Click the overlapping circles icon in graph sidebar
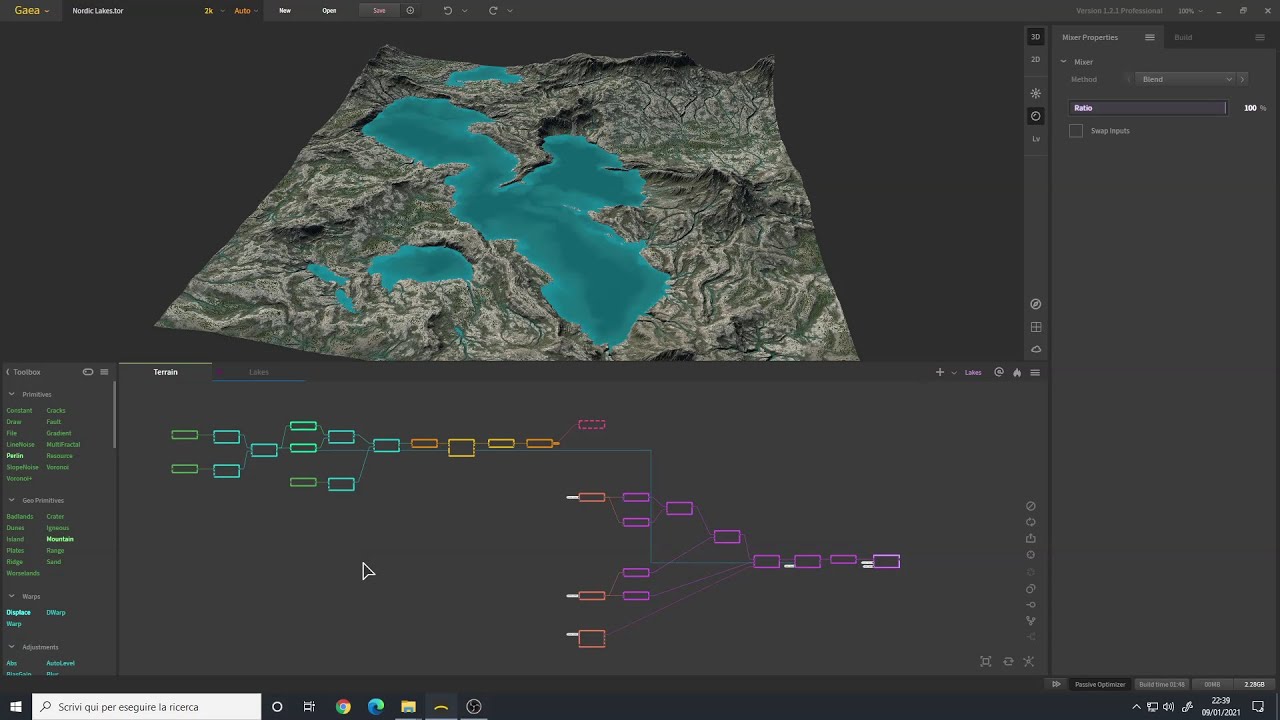The width and height of the screenshot is (1280, 720). (x=1031, y=588)
